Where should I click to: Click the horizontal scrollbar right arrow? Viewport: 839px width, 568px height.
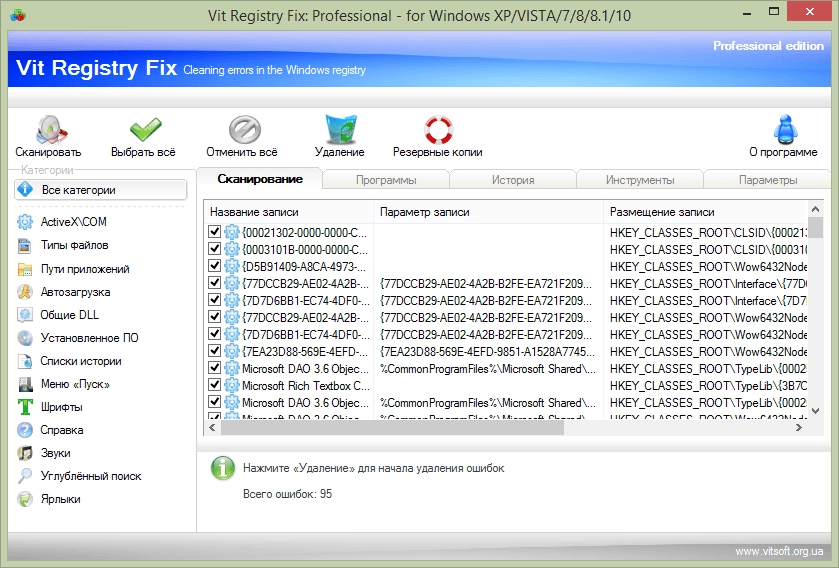(x=799, y=427)
